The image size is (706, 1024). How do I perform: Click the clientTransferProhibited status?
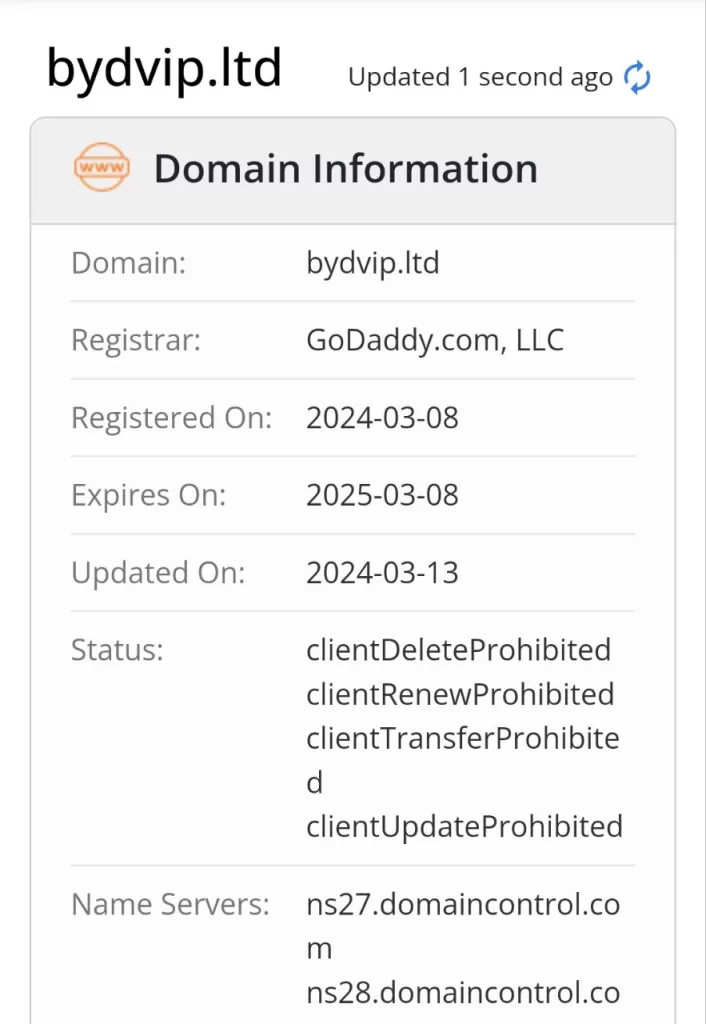point(462,738)
